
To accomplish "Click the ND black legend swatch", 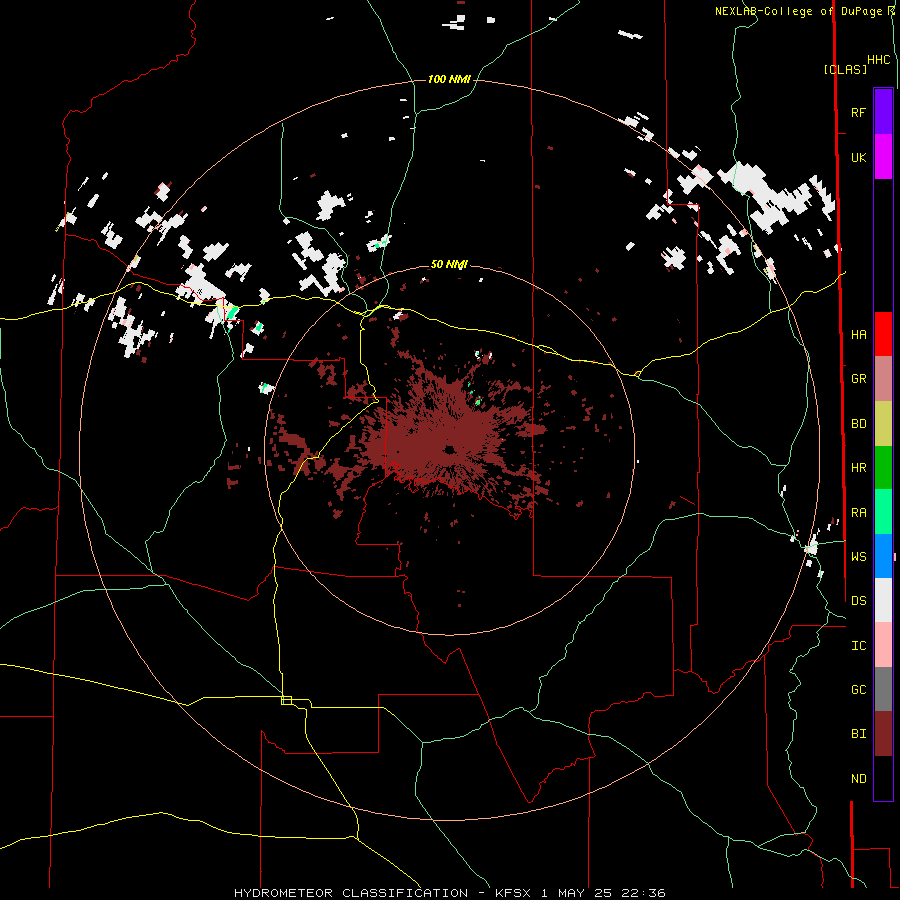I will (883, 778).
